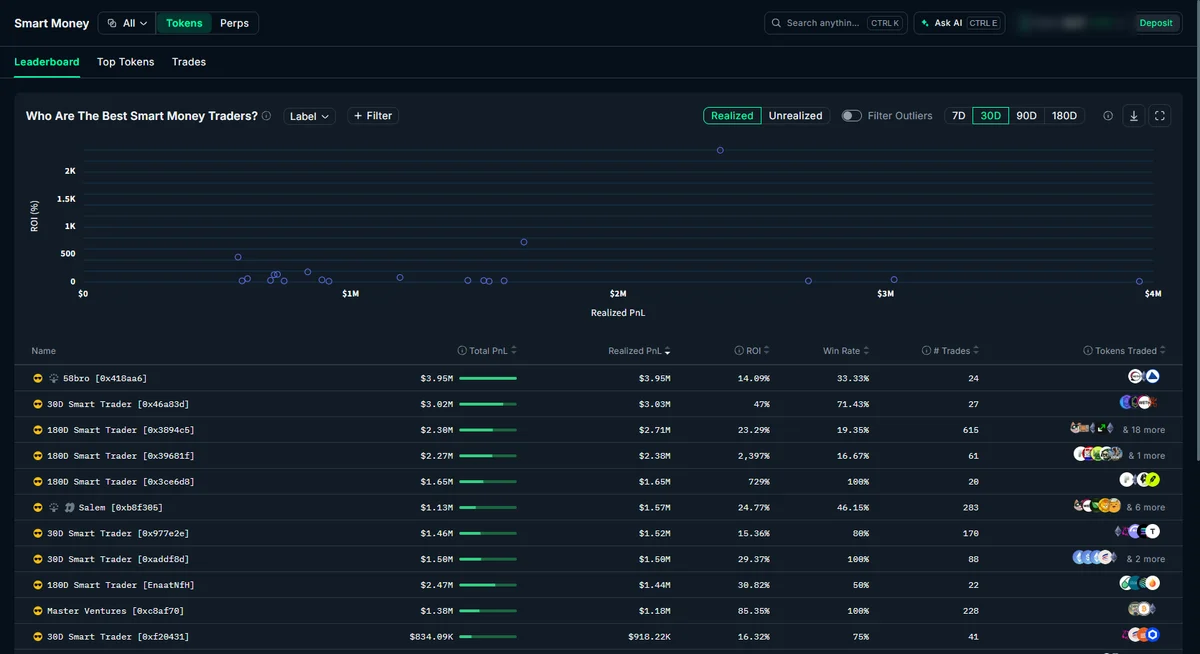Set timeframe to 180D
Image resolution: width=1200 pixels, height=654 pixels.
point(1064,116)
